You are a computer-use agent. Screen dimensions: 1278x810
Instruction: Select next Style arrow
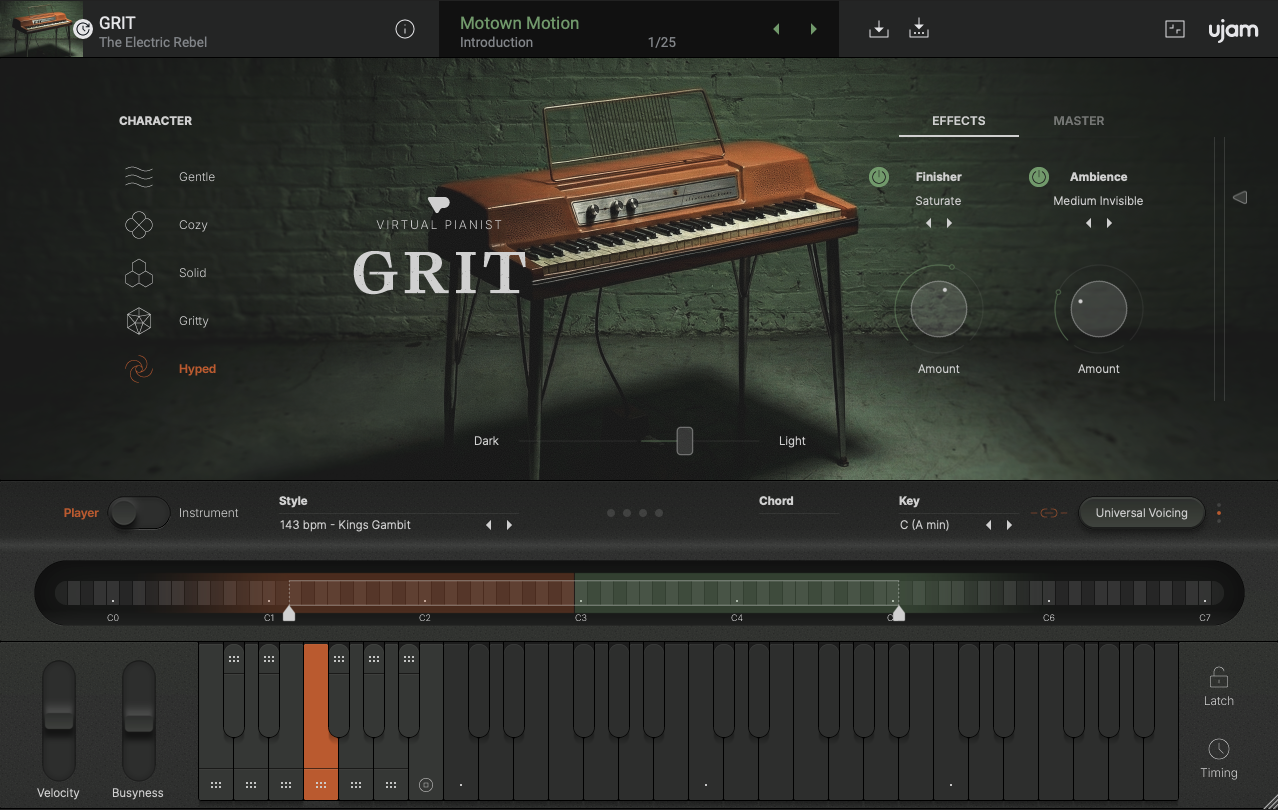[509, 525]
